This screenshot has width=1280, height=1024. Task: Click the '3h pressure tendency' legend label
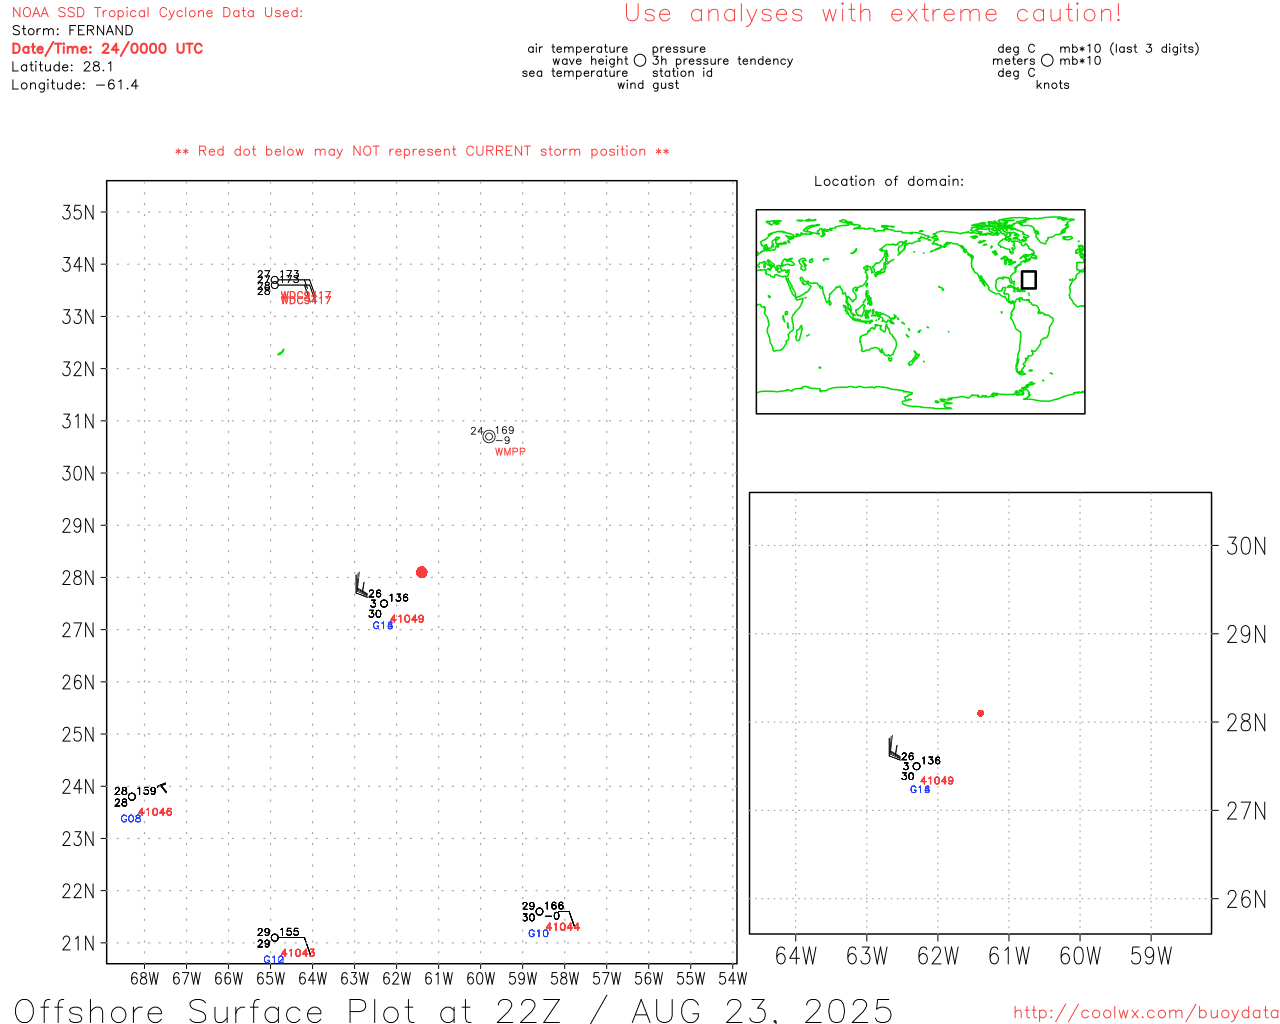[723, 61]
